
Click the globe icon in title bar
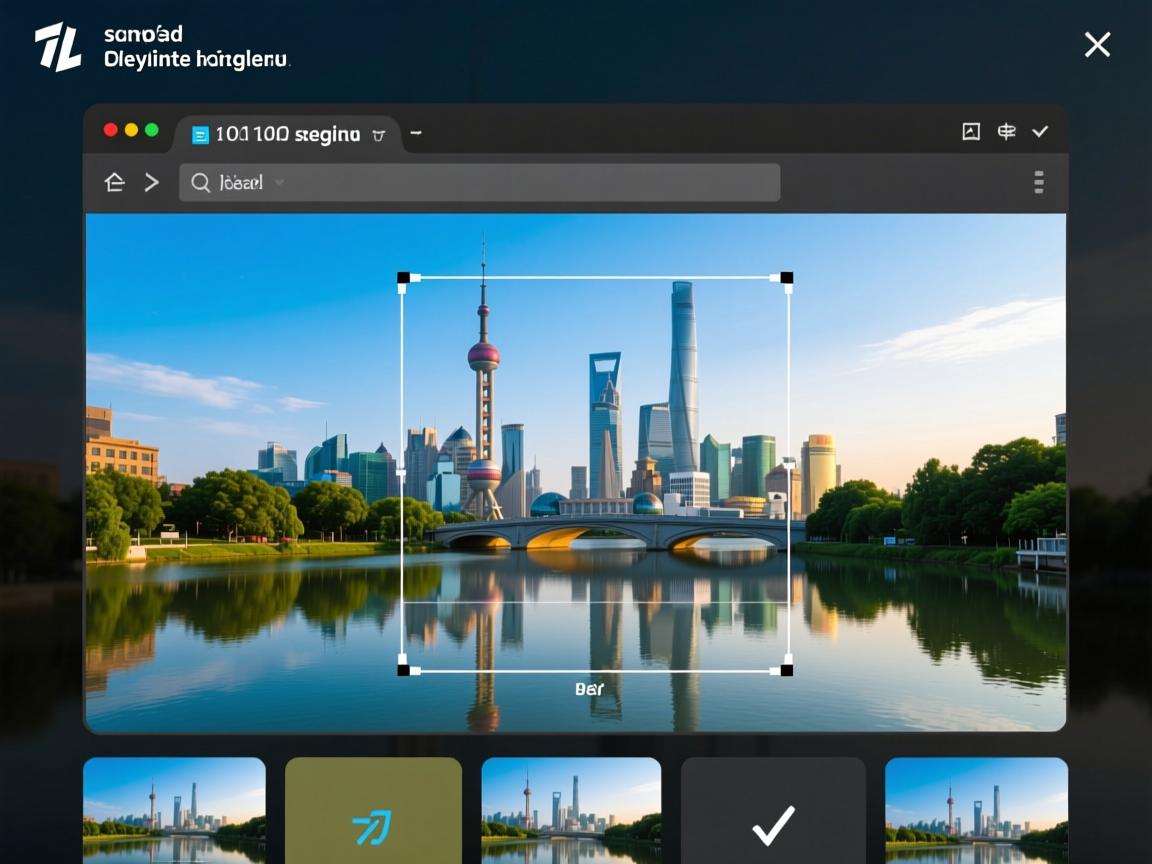tap(1006, 131)
